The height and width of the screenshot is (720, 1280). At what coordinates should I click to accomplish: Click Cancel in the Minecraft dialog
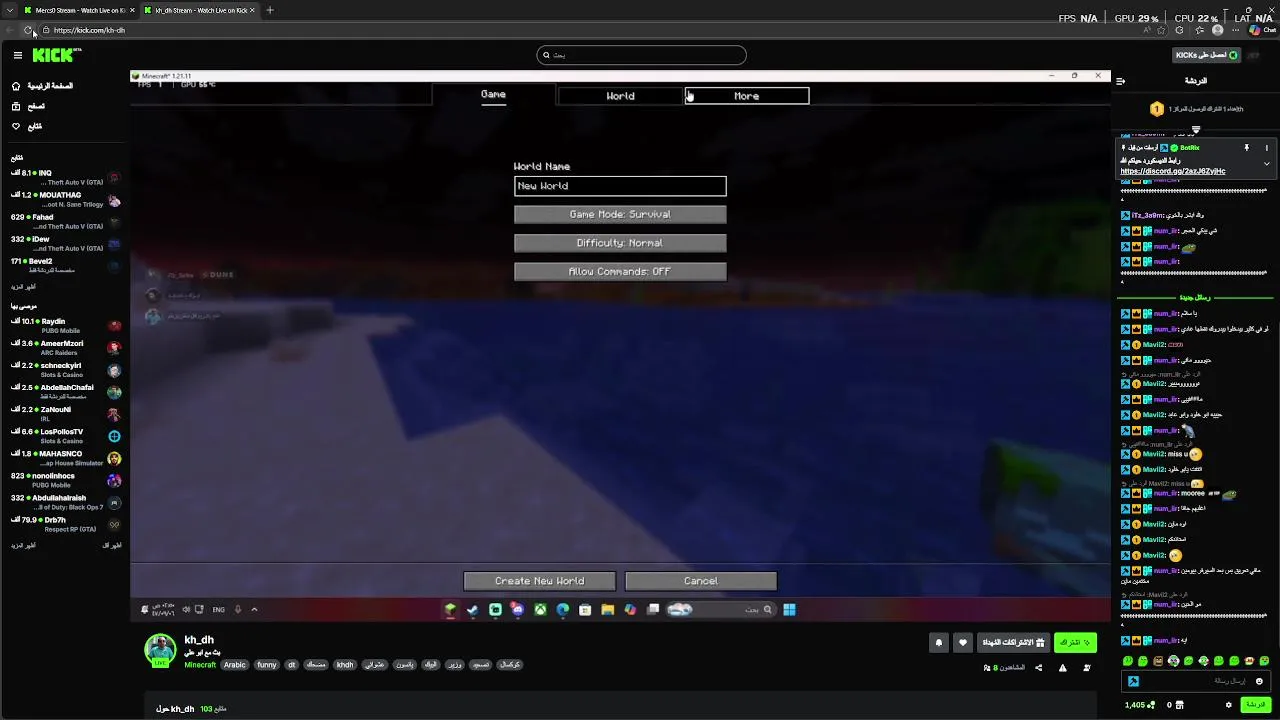tap(700, 581)
